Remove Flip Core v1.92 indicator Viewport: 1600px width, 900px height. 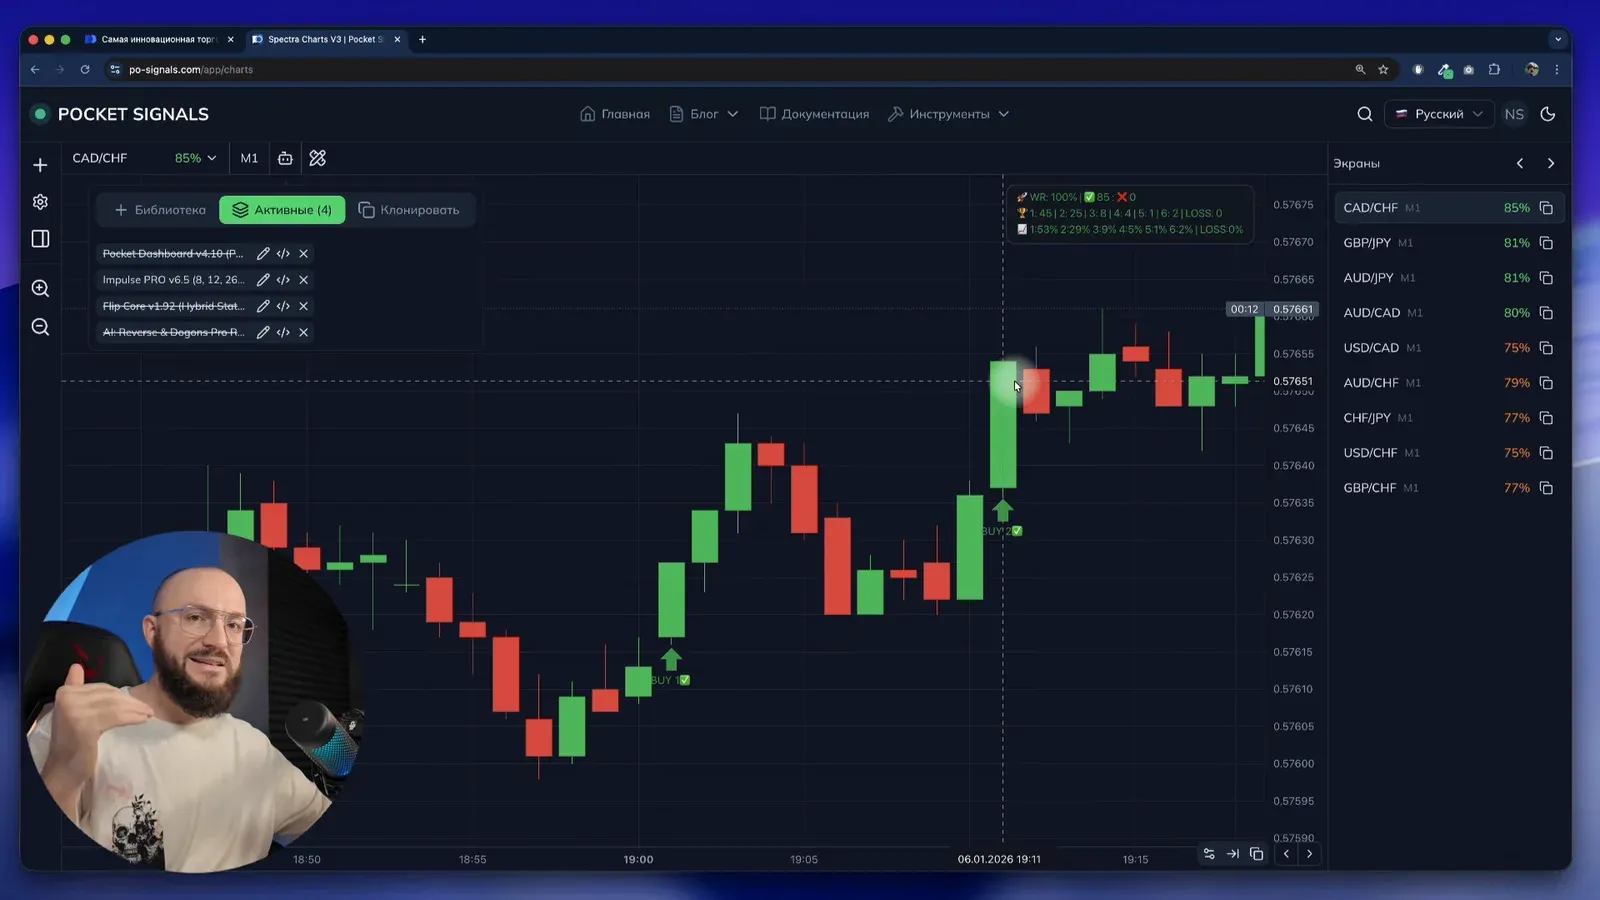click(x=303, y=306)
